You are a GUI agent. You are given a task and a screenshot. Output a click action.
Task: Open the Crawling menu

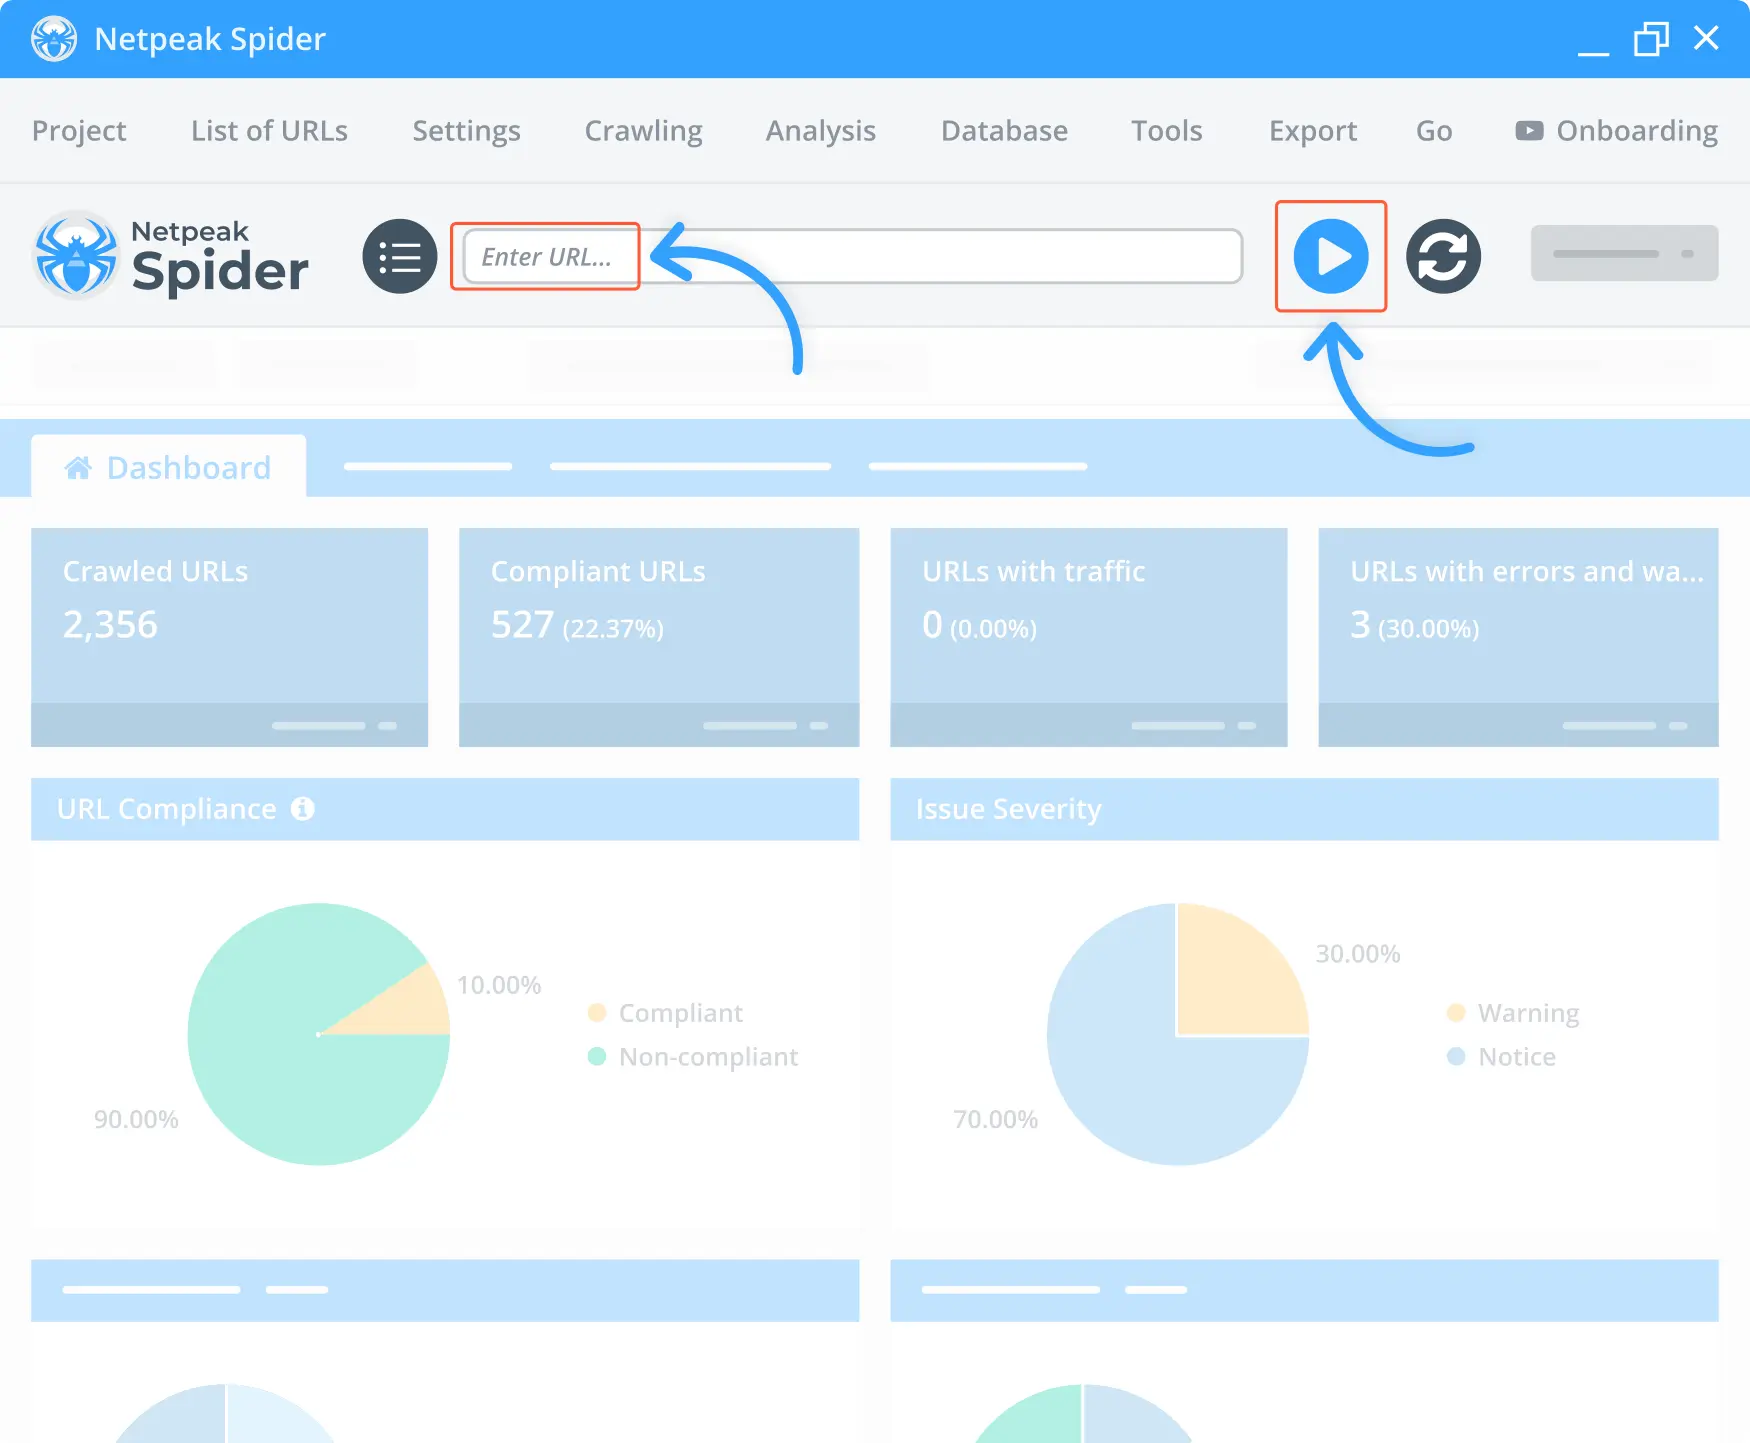pyautogui.click(x=643, y=131)
